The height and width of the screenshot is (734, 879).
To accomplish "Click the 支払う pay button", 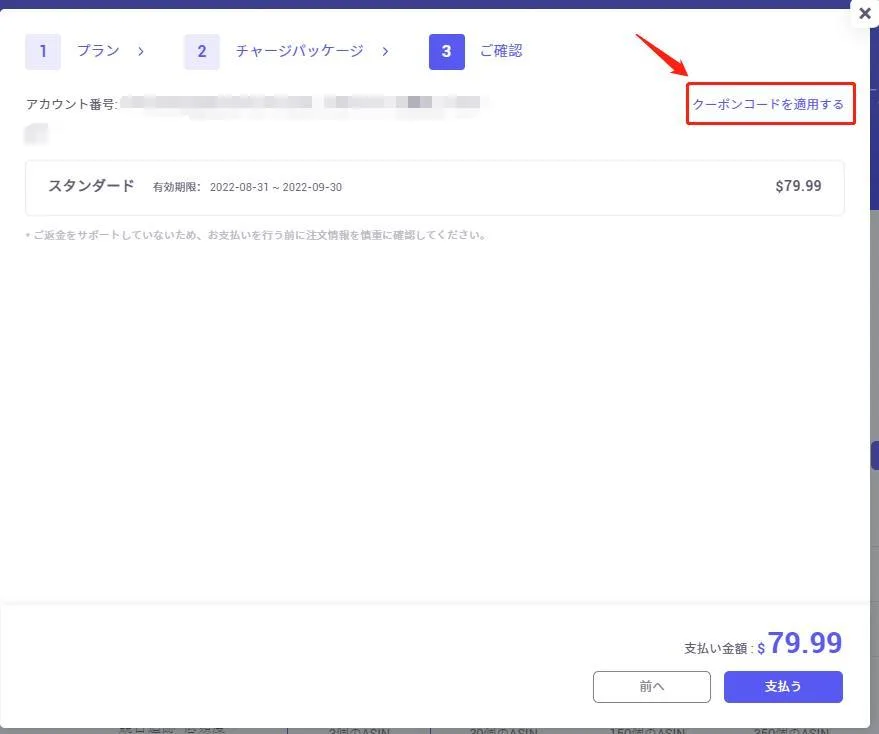I will coord(783,686).
